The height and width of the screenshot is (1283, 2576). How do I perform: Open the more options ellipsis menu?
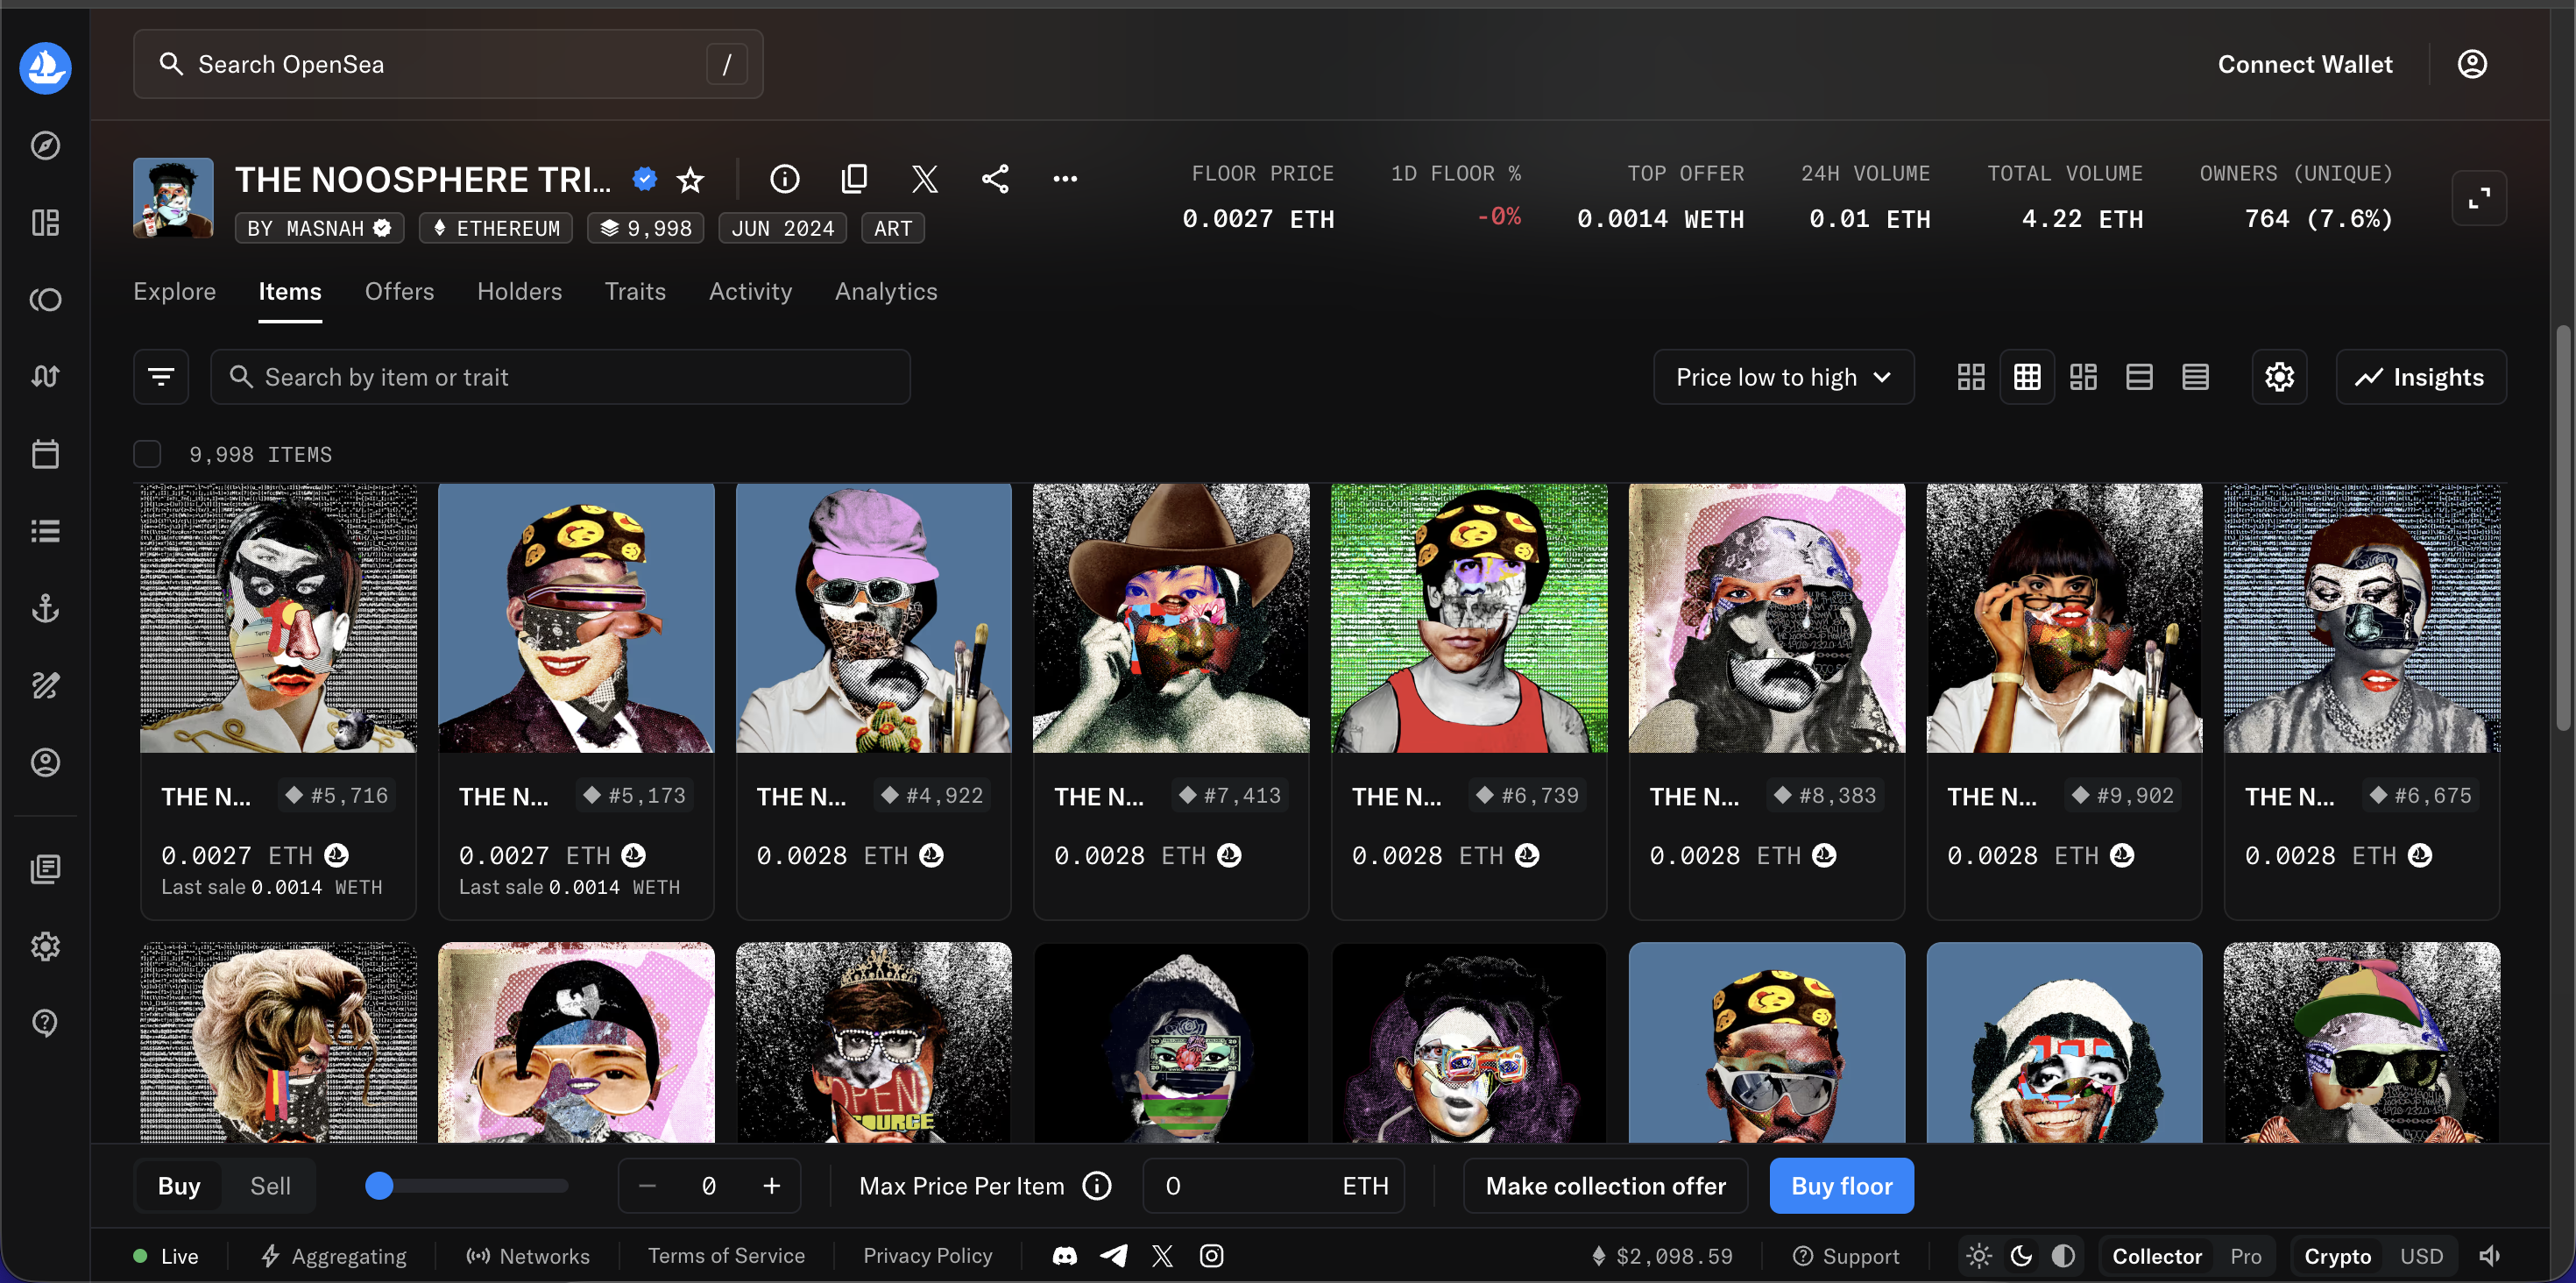pos(1065,179)
